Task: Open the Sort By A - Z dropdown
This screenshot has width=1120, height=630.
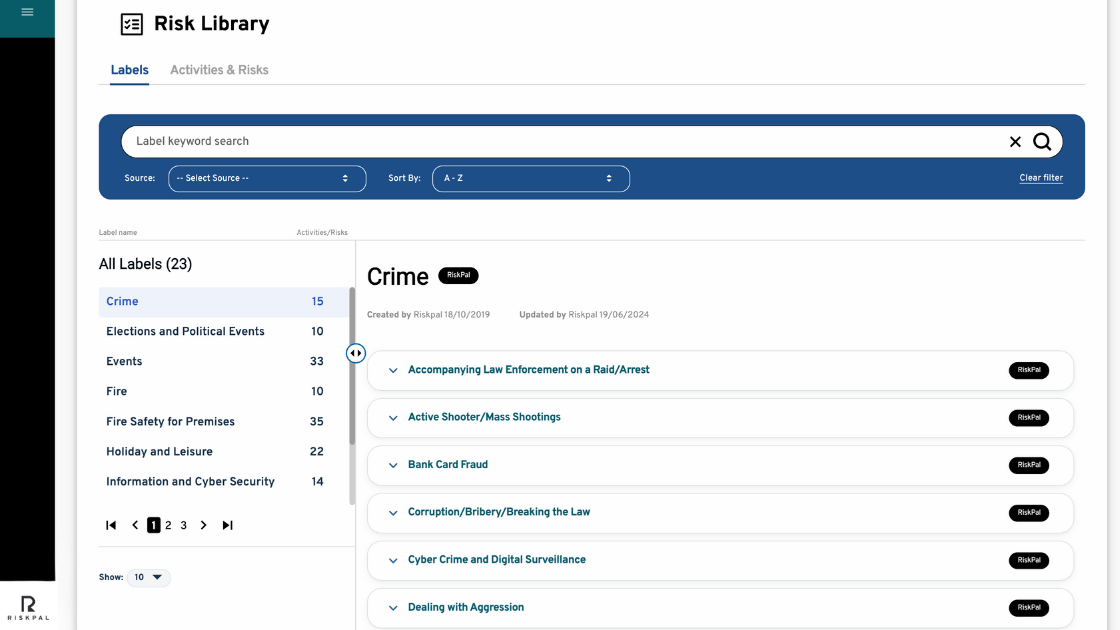Action: point(530,178)
